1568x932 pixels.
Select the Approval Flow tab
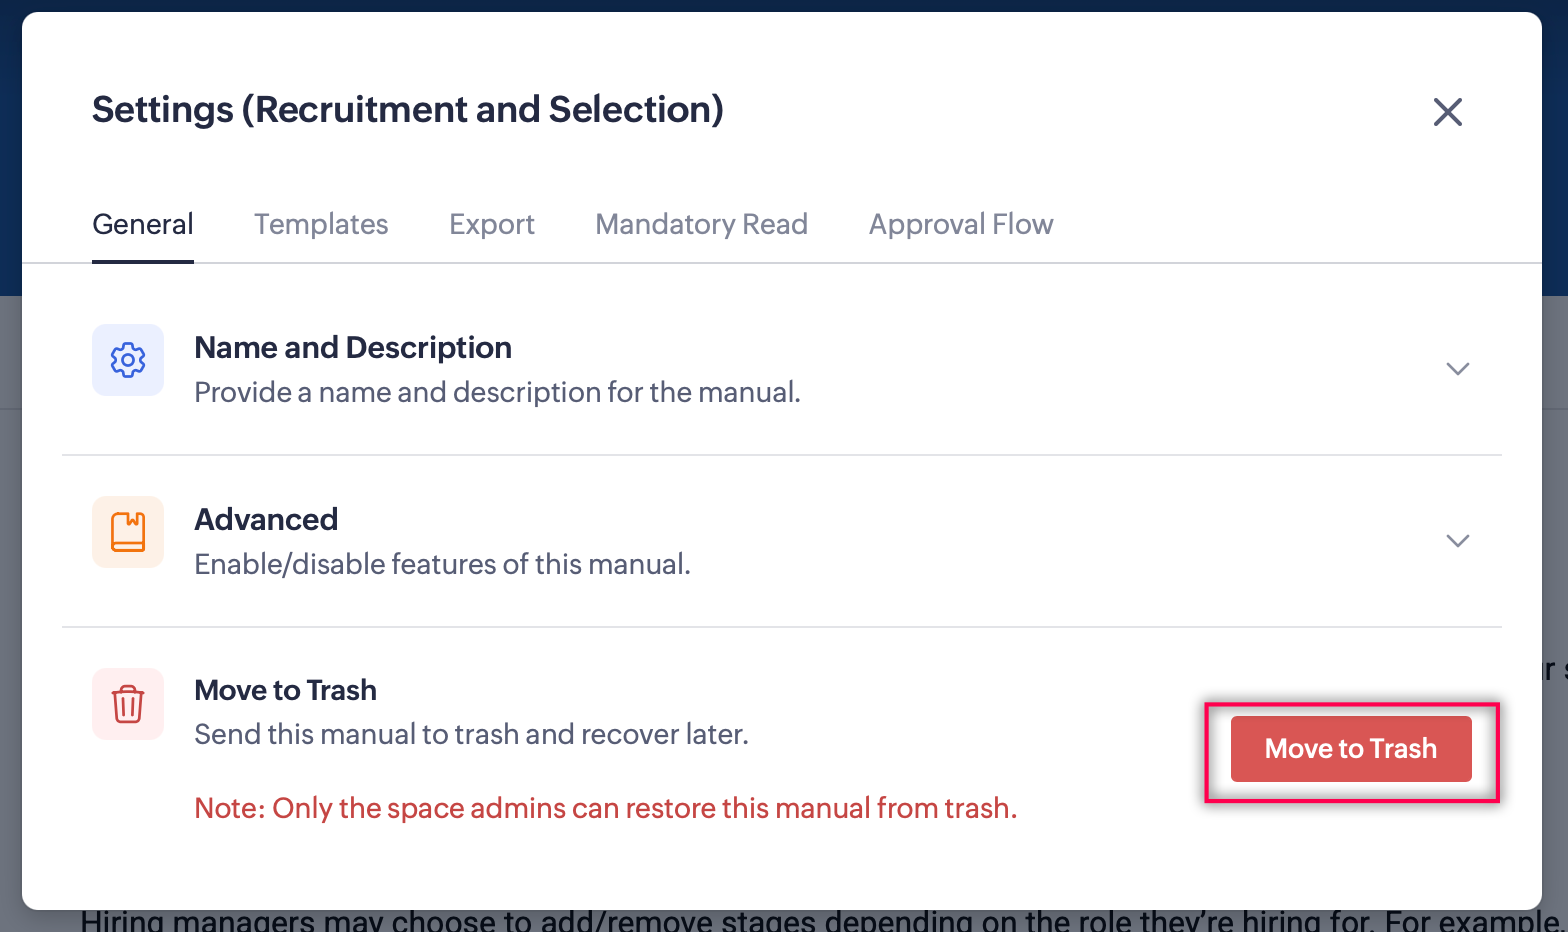point(960,224)
